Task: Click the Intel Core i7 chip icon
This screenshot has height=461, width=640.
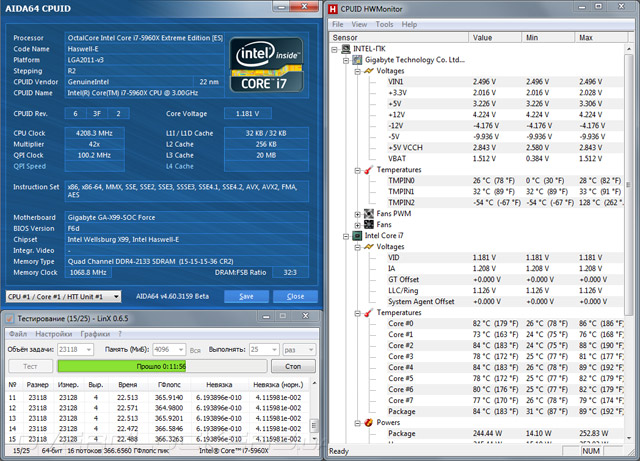Action: 357,236
